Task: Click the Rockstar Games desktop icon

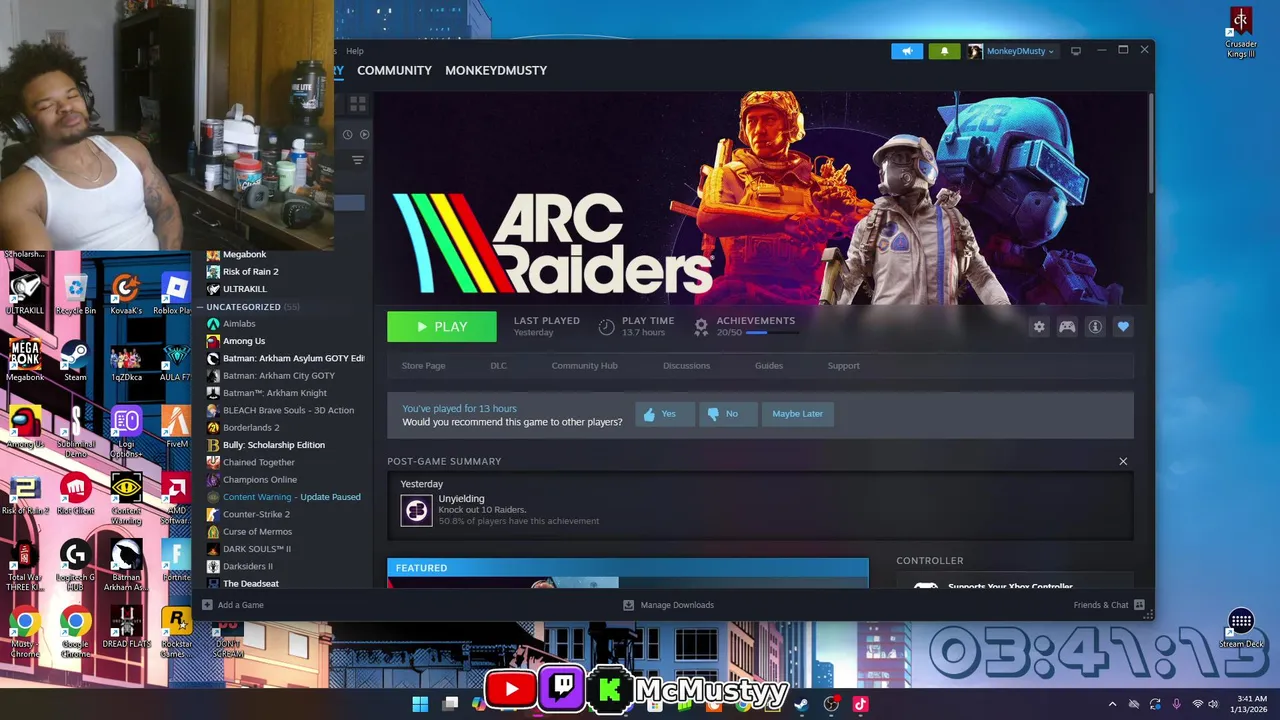Action: 176,632
